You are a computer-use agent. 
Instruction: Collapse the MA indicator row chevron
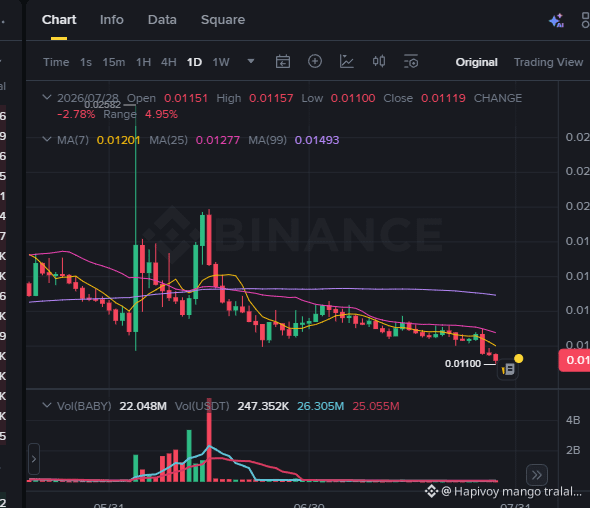pyautogui.click(x=47, y=139)
